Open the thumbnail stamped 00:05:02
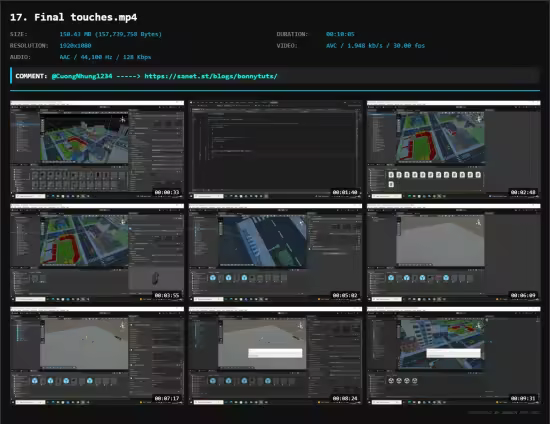The image size is (550, 424). [275, 253]
